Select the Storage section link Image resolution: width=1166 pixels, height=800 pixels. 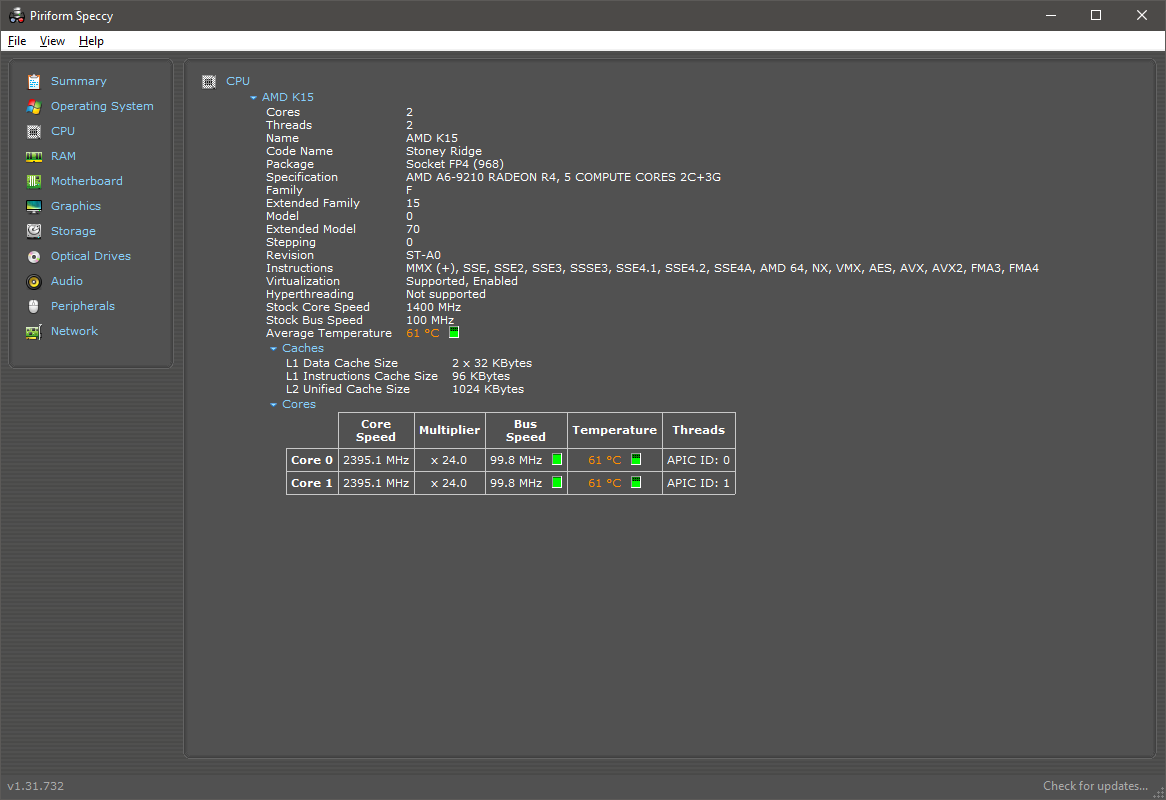(x=73, y=231)
